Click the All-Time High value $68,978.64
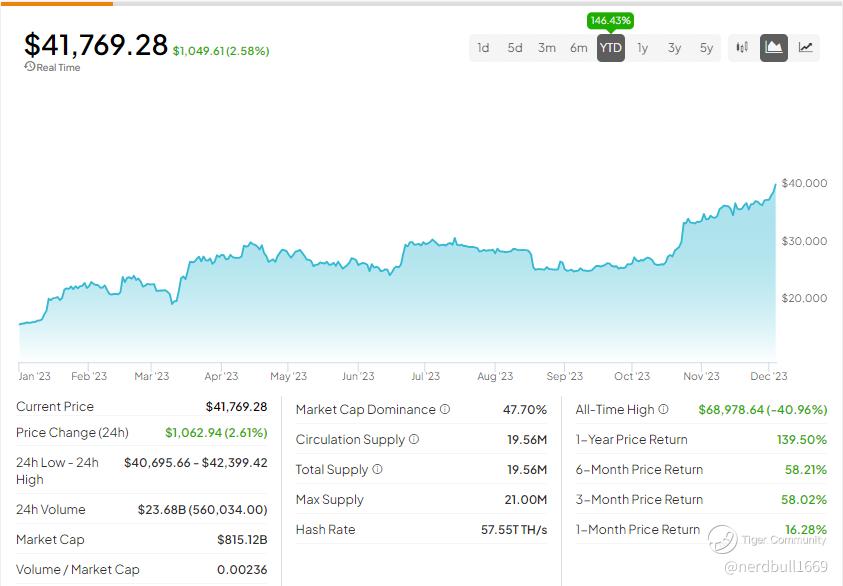This screenshot has height=586, width=843. [x=762, y=410]
